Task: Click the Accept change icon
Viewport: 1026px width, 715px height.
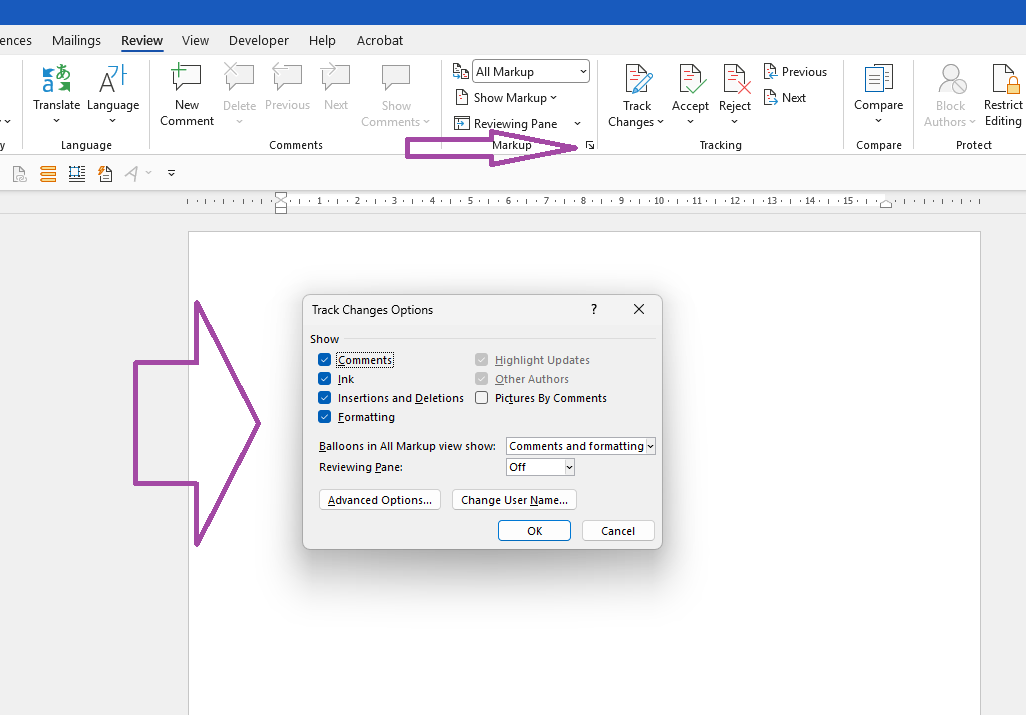Action: click(691, 79)
